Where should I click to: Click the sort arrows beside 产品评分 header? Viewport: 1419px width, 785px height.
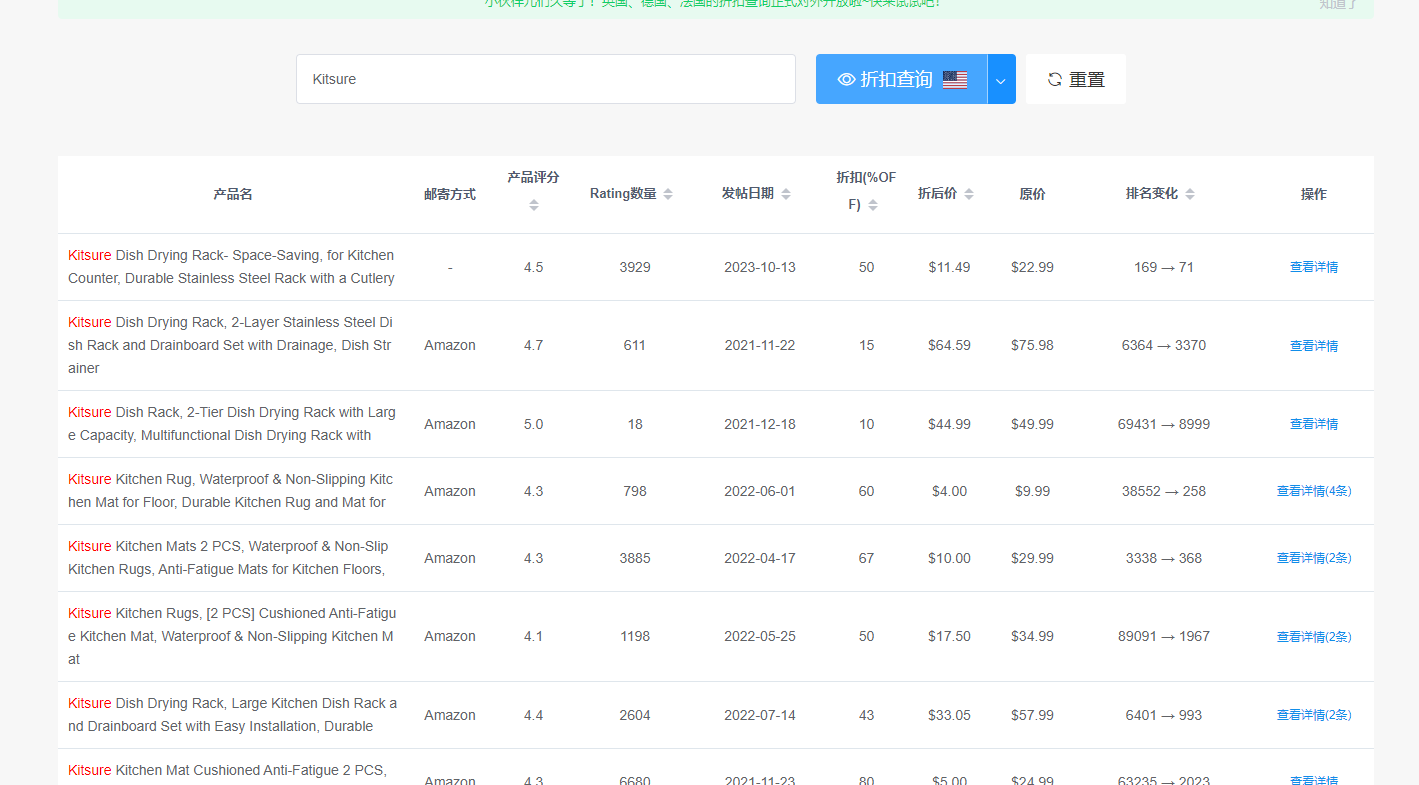click(x=533, y=204)
